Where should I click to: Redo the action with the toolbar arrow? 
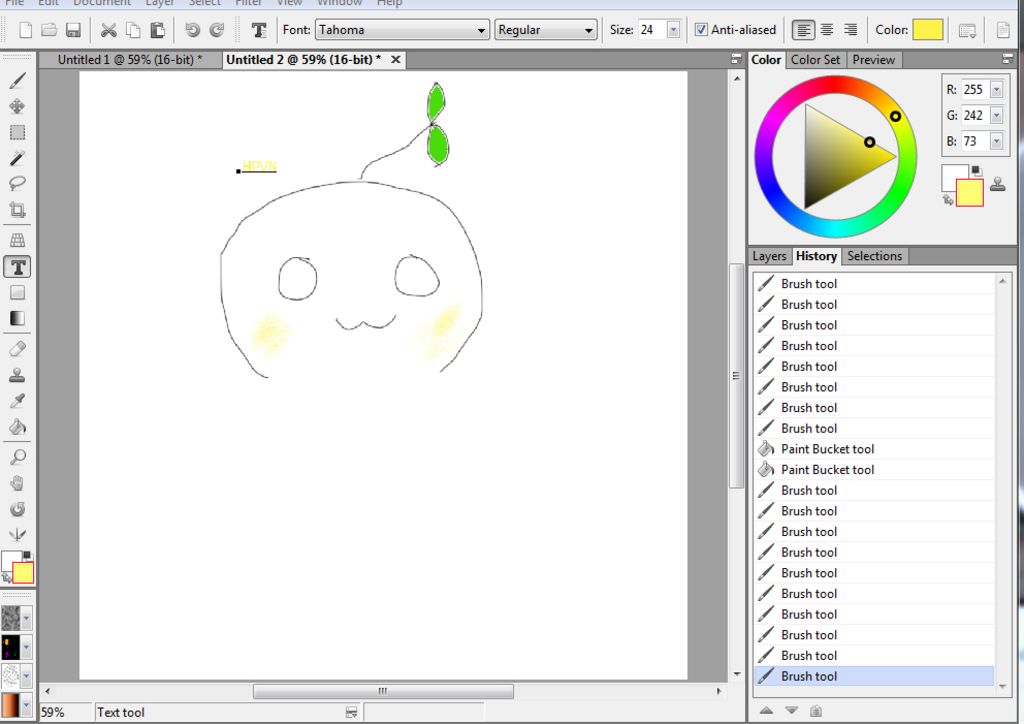[217, 30]
